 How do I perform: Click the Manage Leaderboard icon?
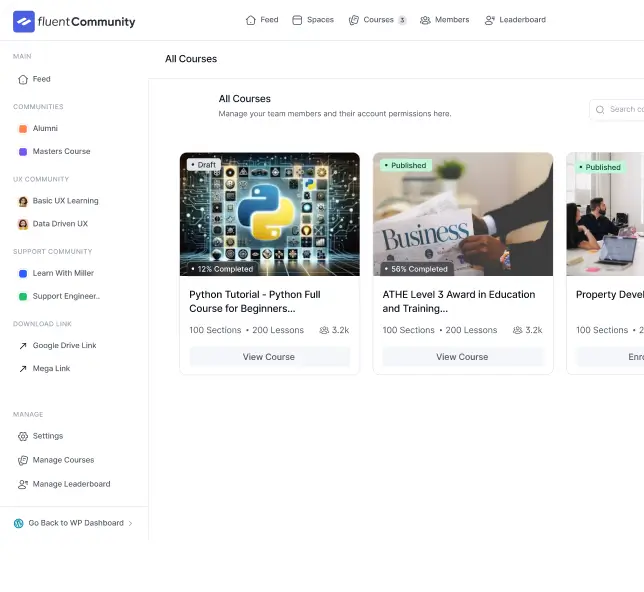23,484
